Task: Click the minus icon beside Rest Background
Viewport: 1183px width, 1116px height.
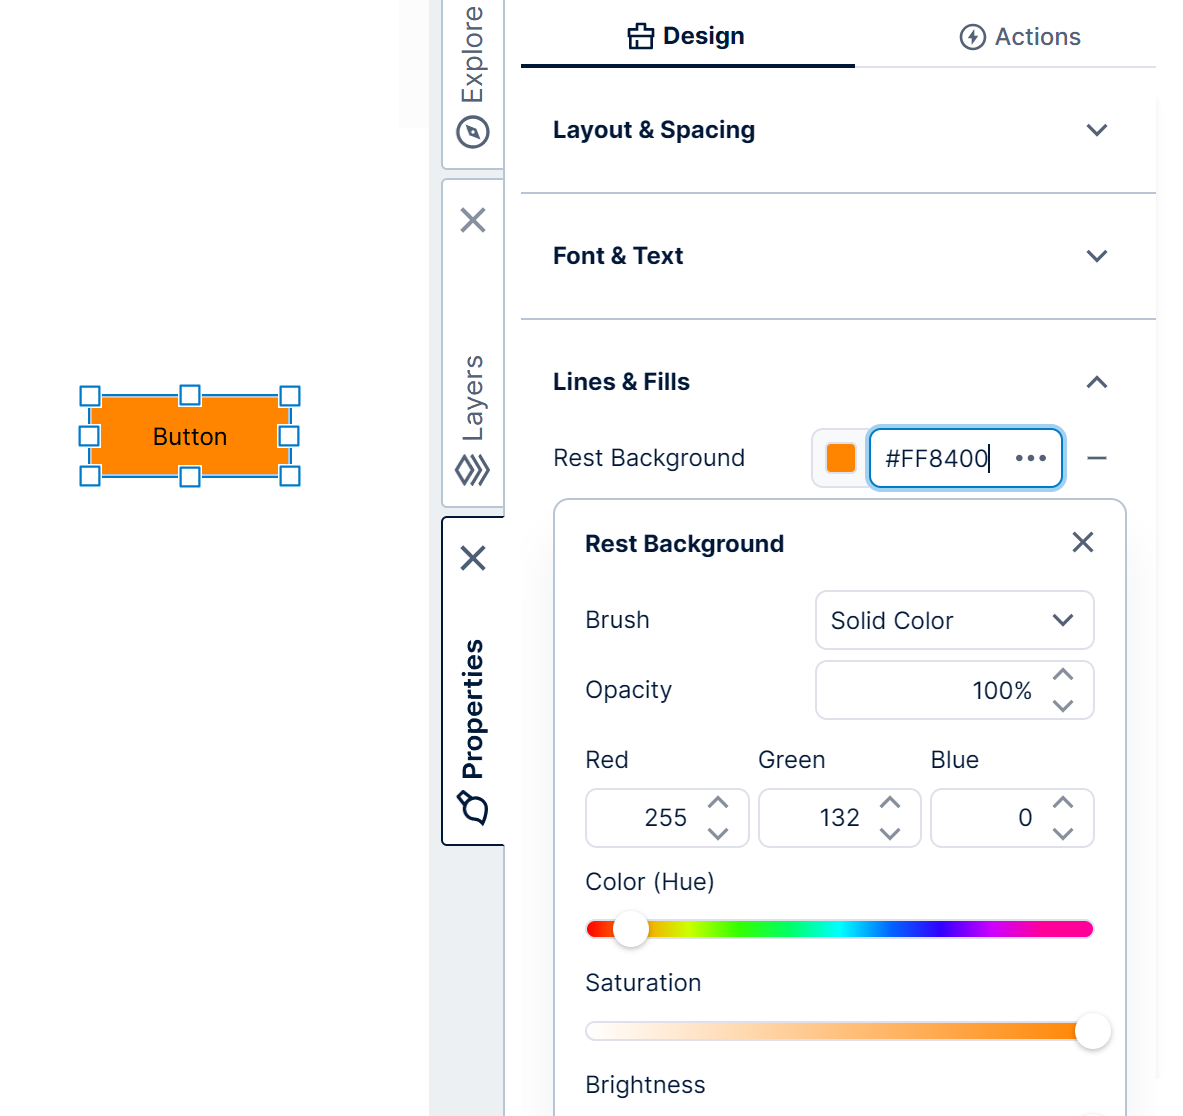Action: click(1097, 458)
